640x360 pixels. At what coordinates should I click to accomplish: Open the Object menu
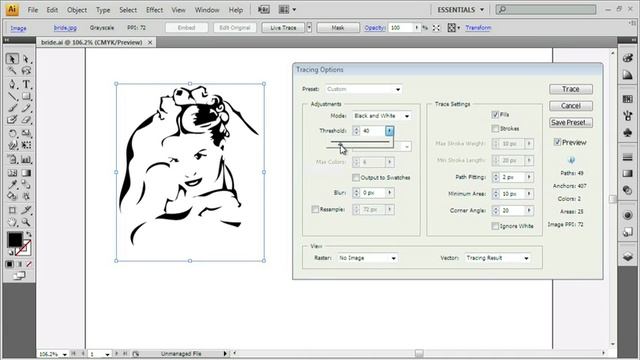tap(77, 10)
